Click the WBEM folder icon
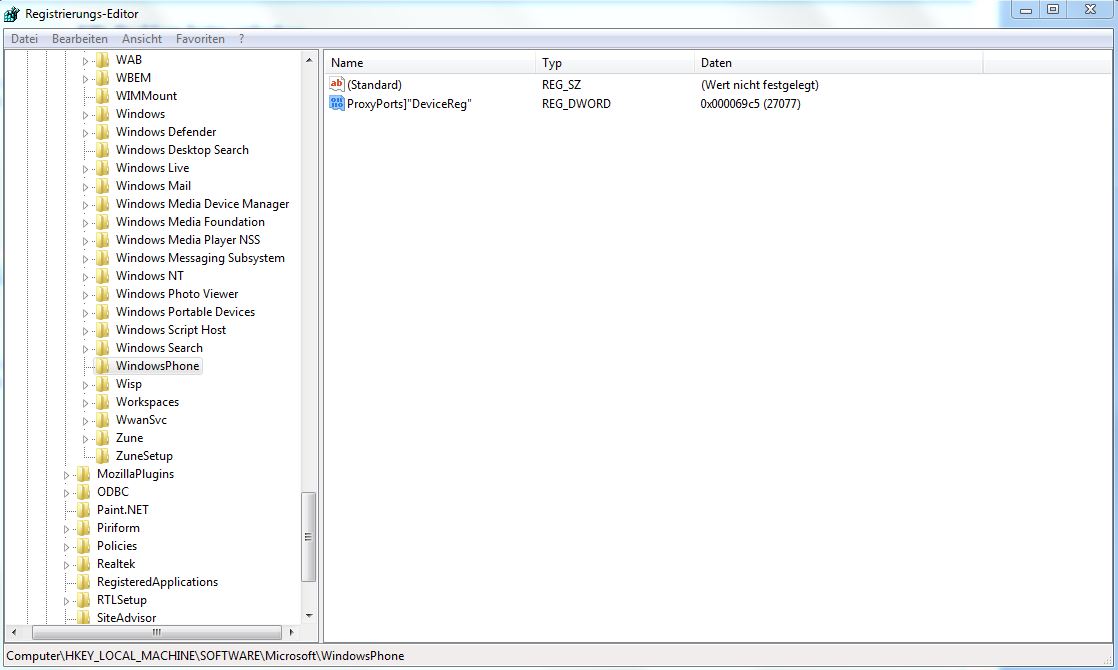This screenshot has width=1118, height=670. pos(103,77)
